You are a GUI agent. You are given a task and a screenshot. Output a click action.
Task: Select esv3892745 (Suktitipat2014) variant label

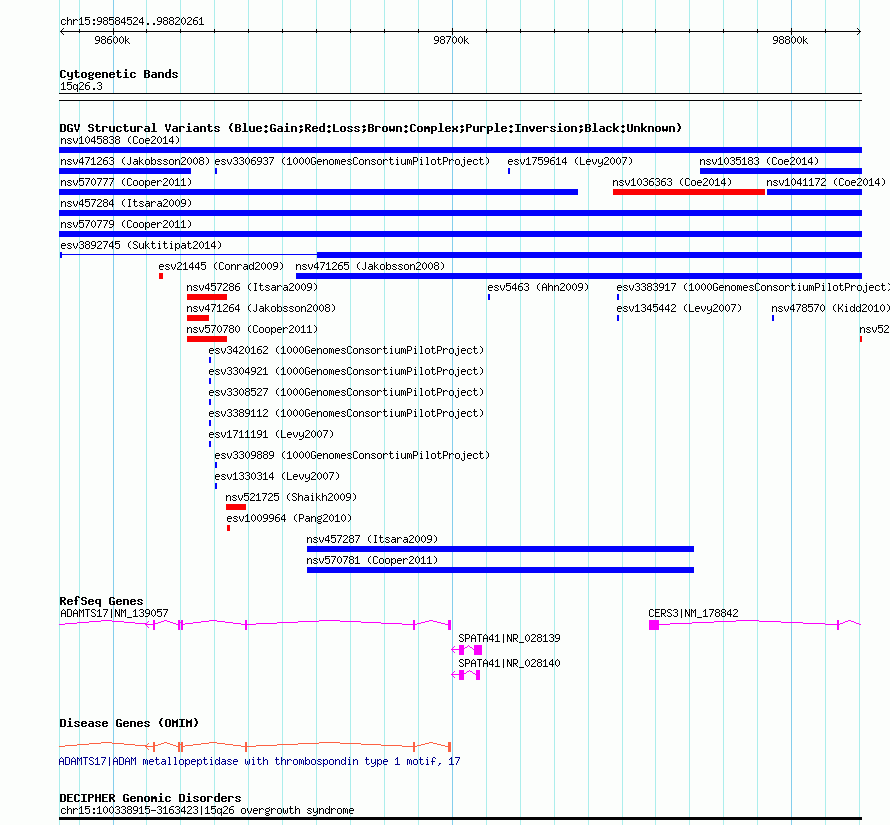point(141,245)
